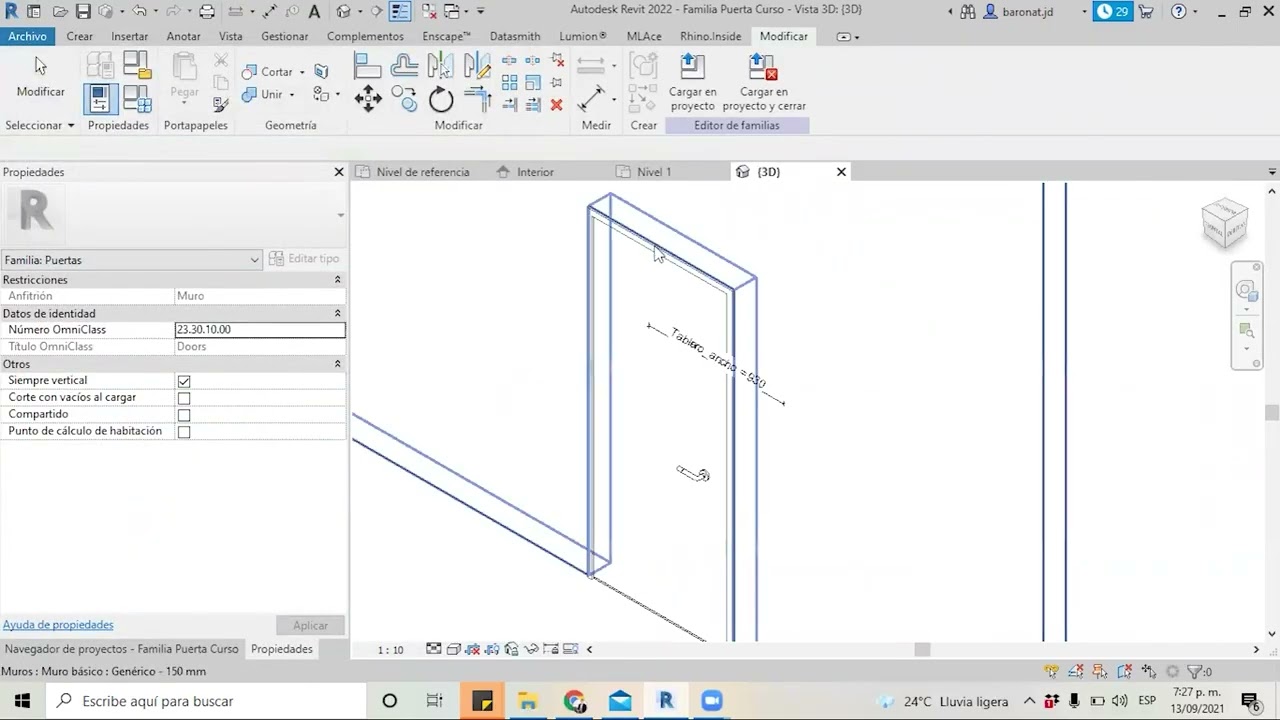Screen dimensions: 1280x720
Task: Click the Array tool icon
Action: 510,83
